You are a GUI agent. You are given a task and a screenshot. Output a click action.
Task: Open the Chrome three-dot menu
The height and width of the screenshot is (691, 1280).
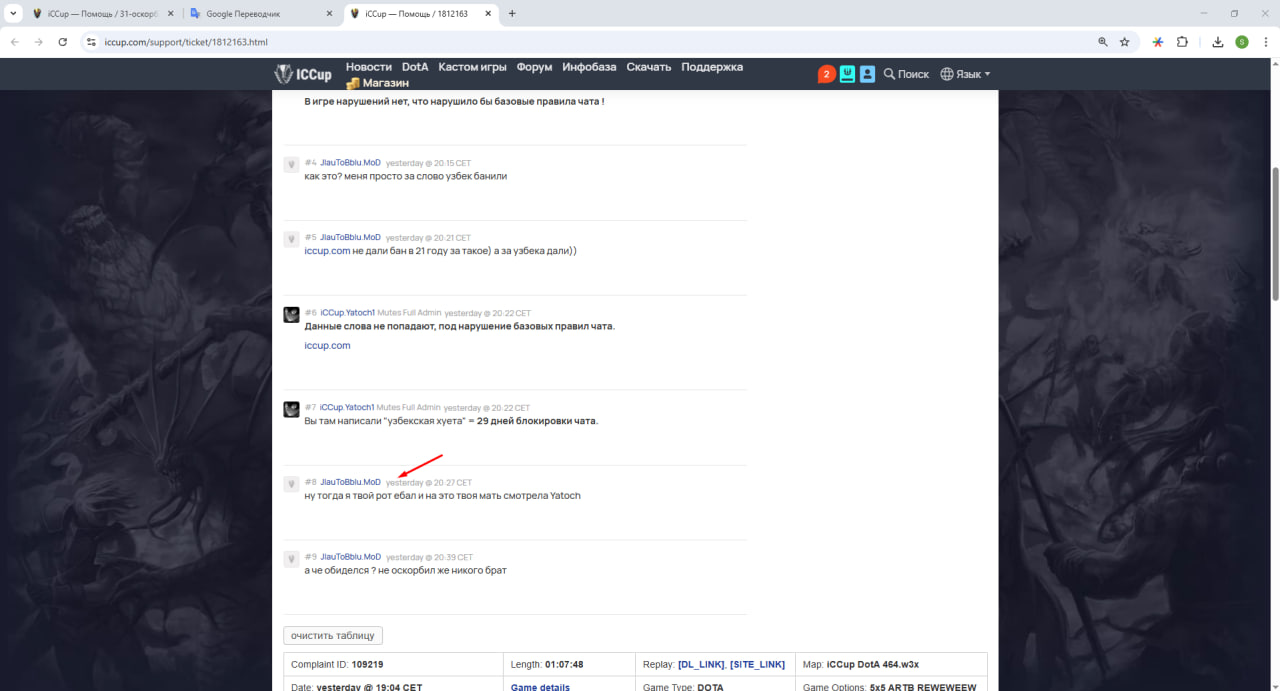(1265, 42)
